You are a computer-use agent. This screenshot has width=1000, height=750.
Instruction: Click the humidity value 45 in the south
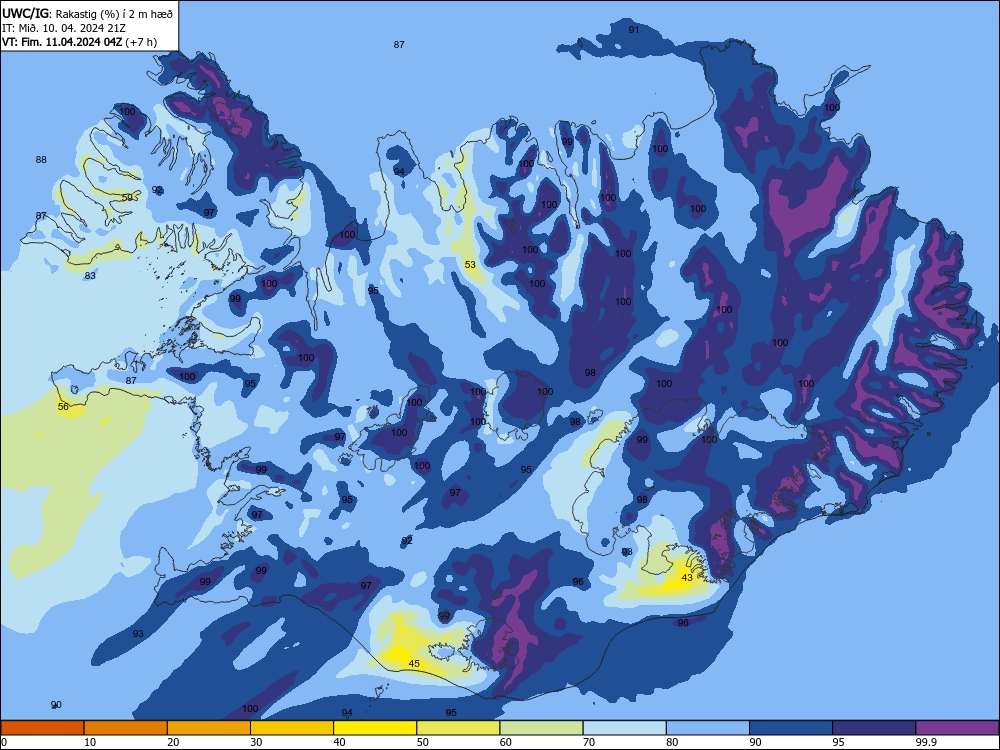tap(414, 663)
